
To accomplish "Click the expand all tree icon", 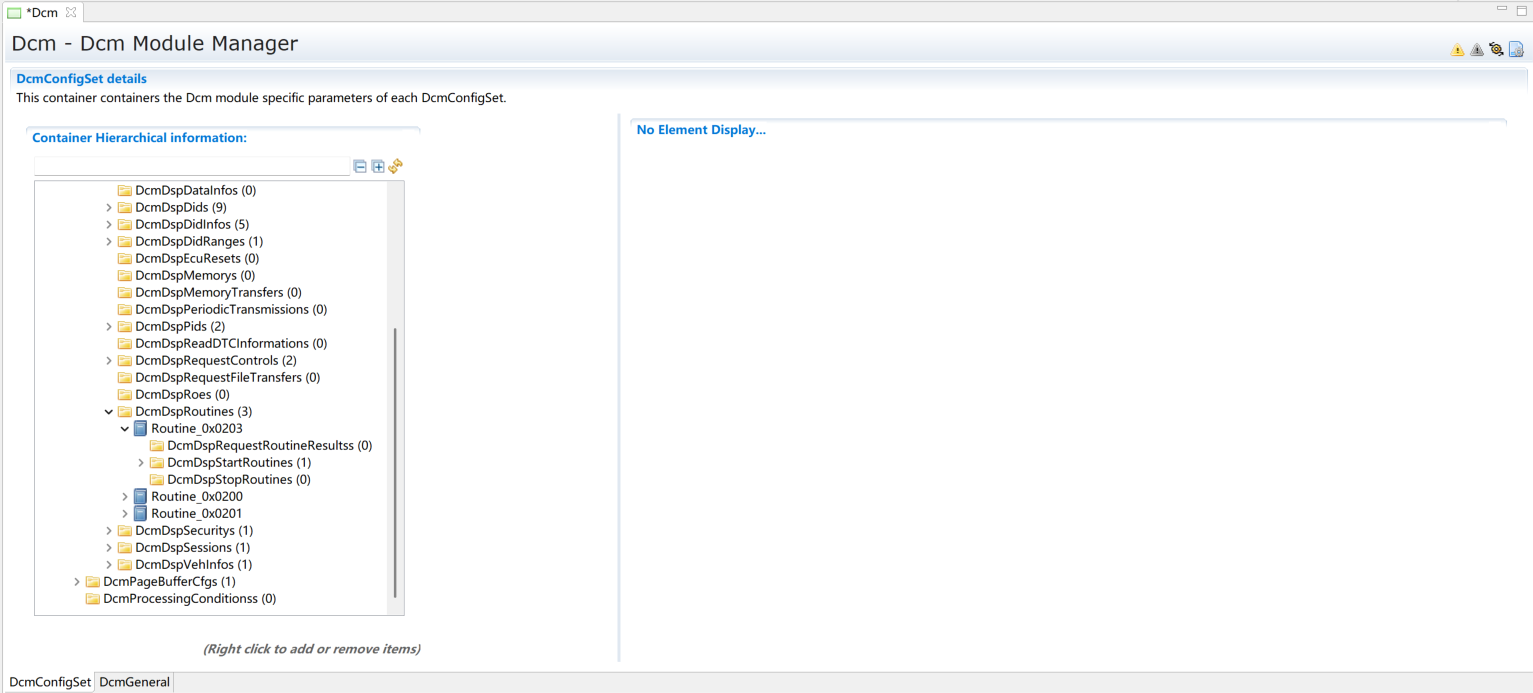I will click(x=378, y=166).
